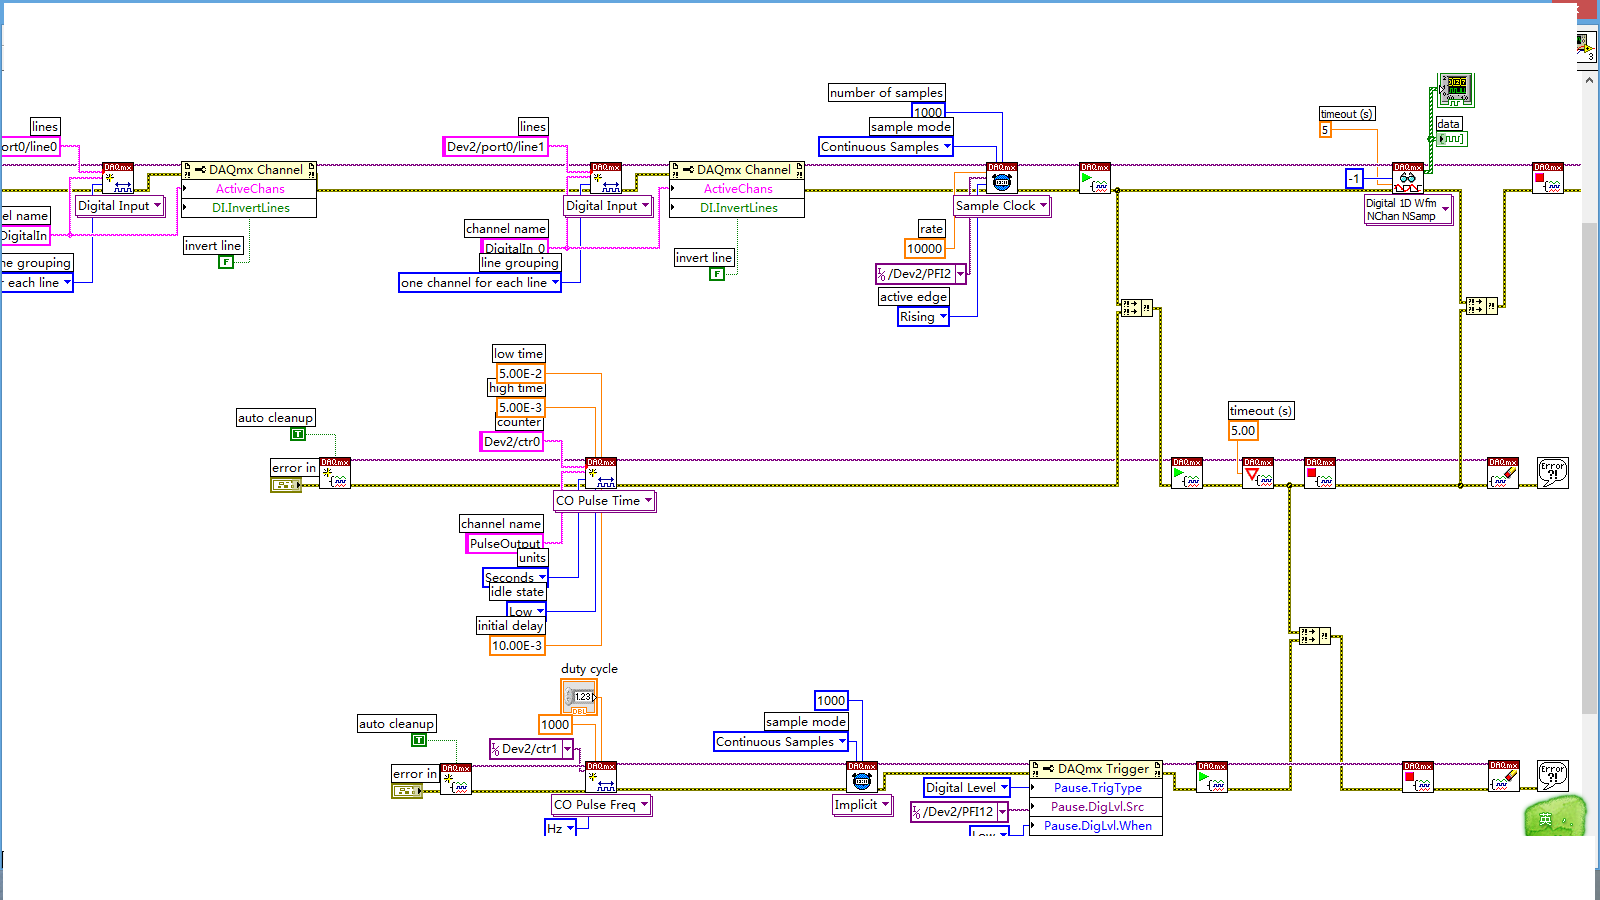Click the Merge Errors node below the top Start Task

click(1136, 308)
